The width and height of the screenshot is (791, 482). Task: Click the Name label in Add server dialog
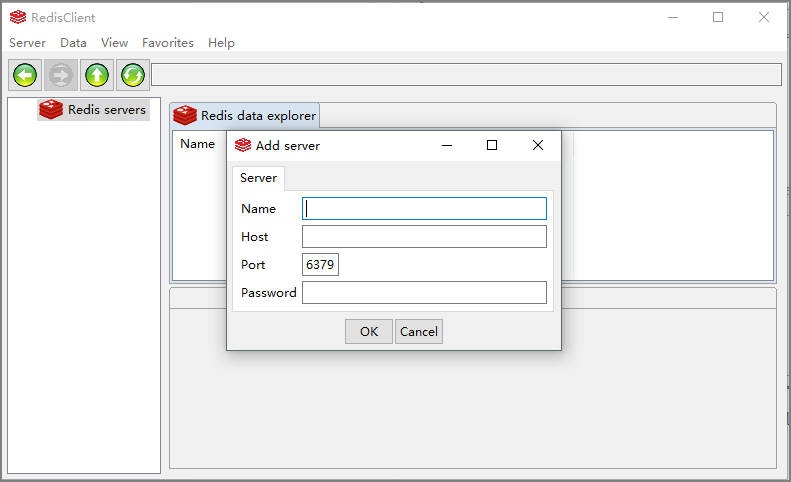(259, 209)
